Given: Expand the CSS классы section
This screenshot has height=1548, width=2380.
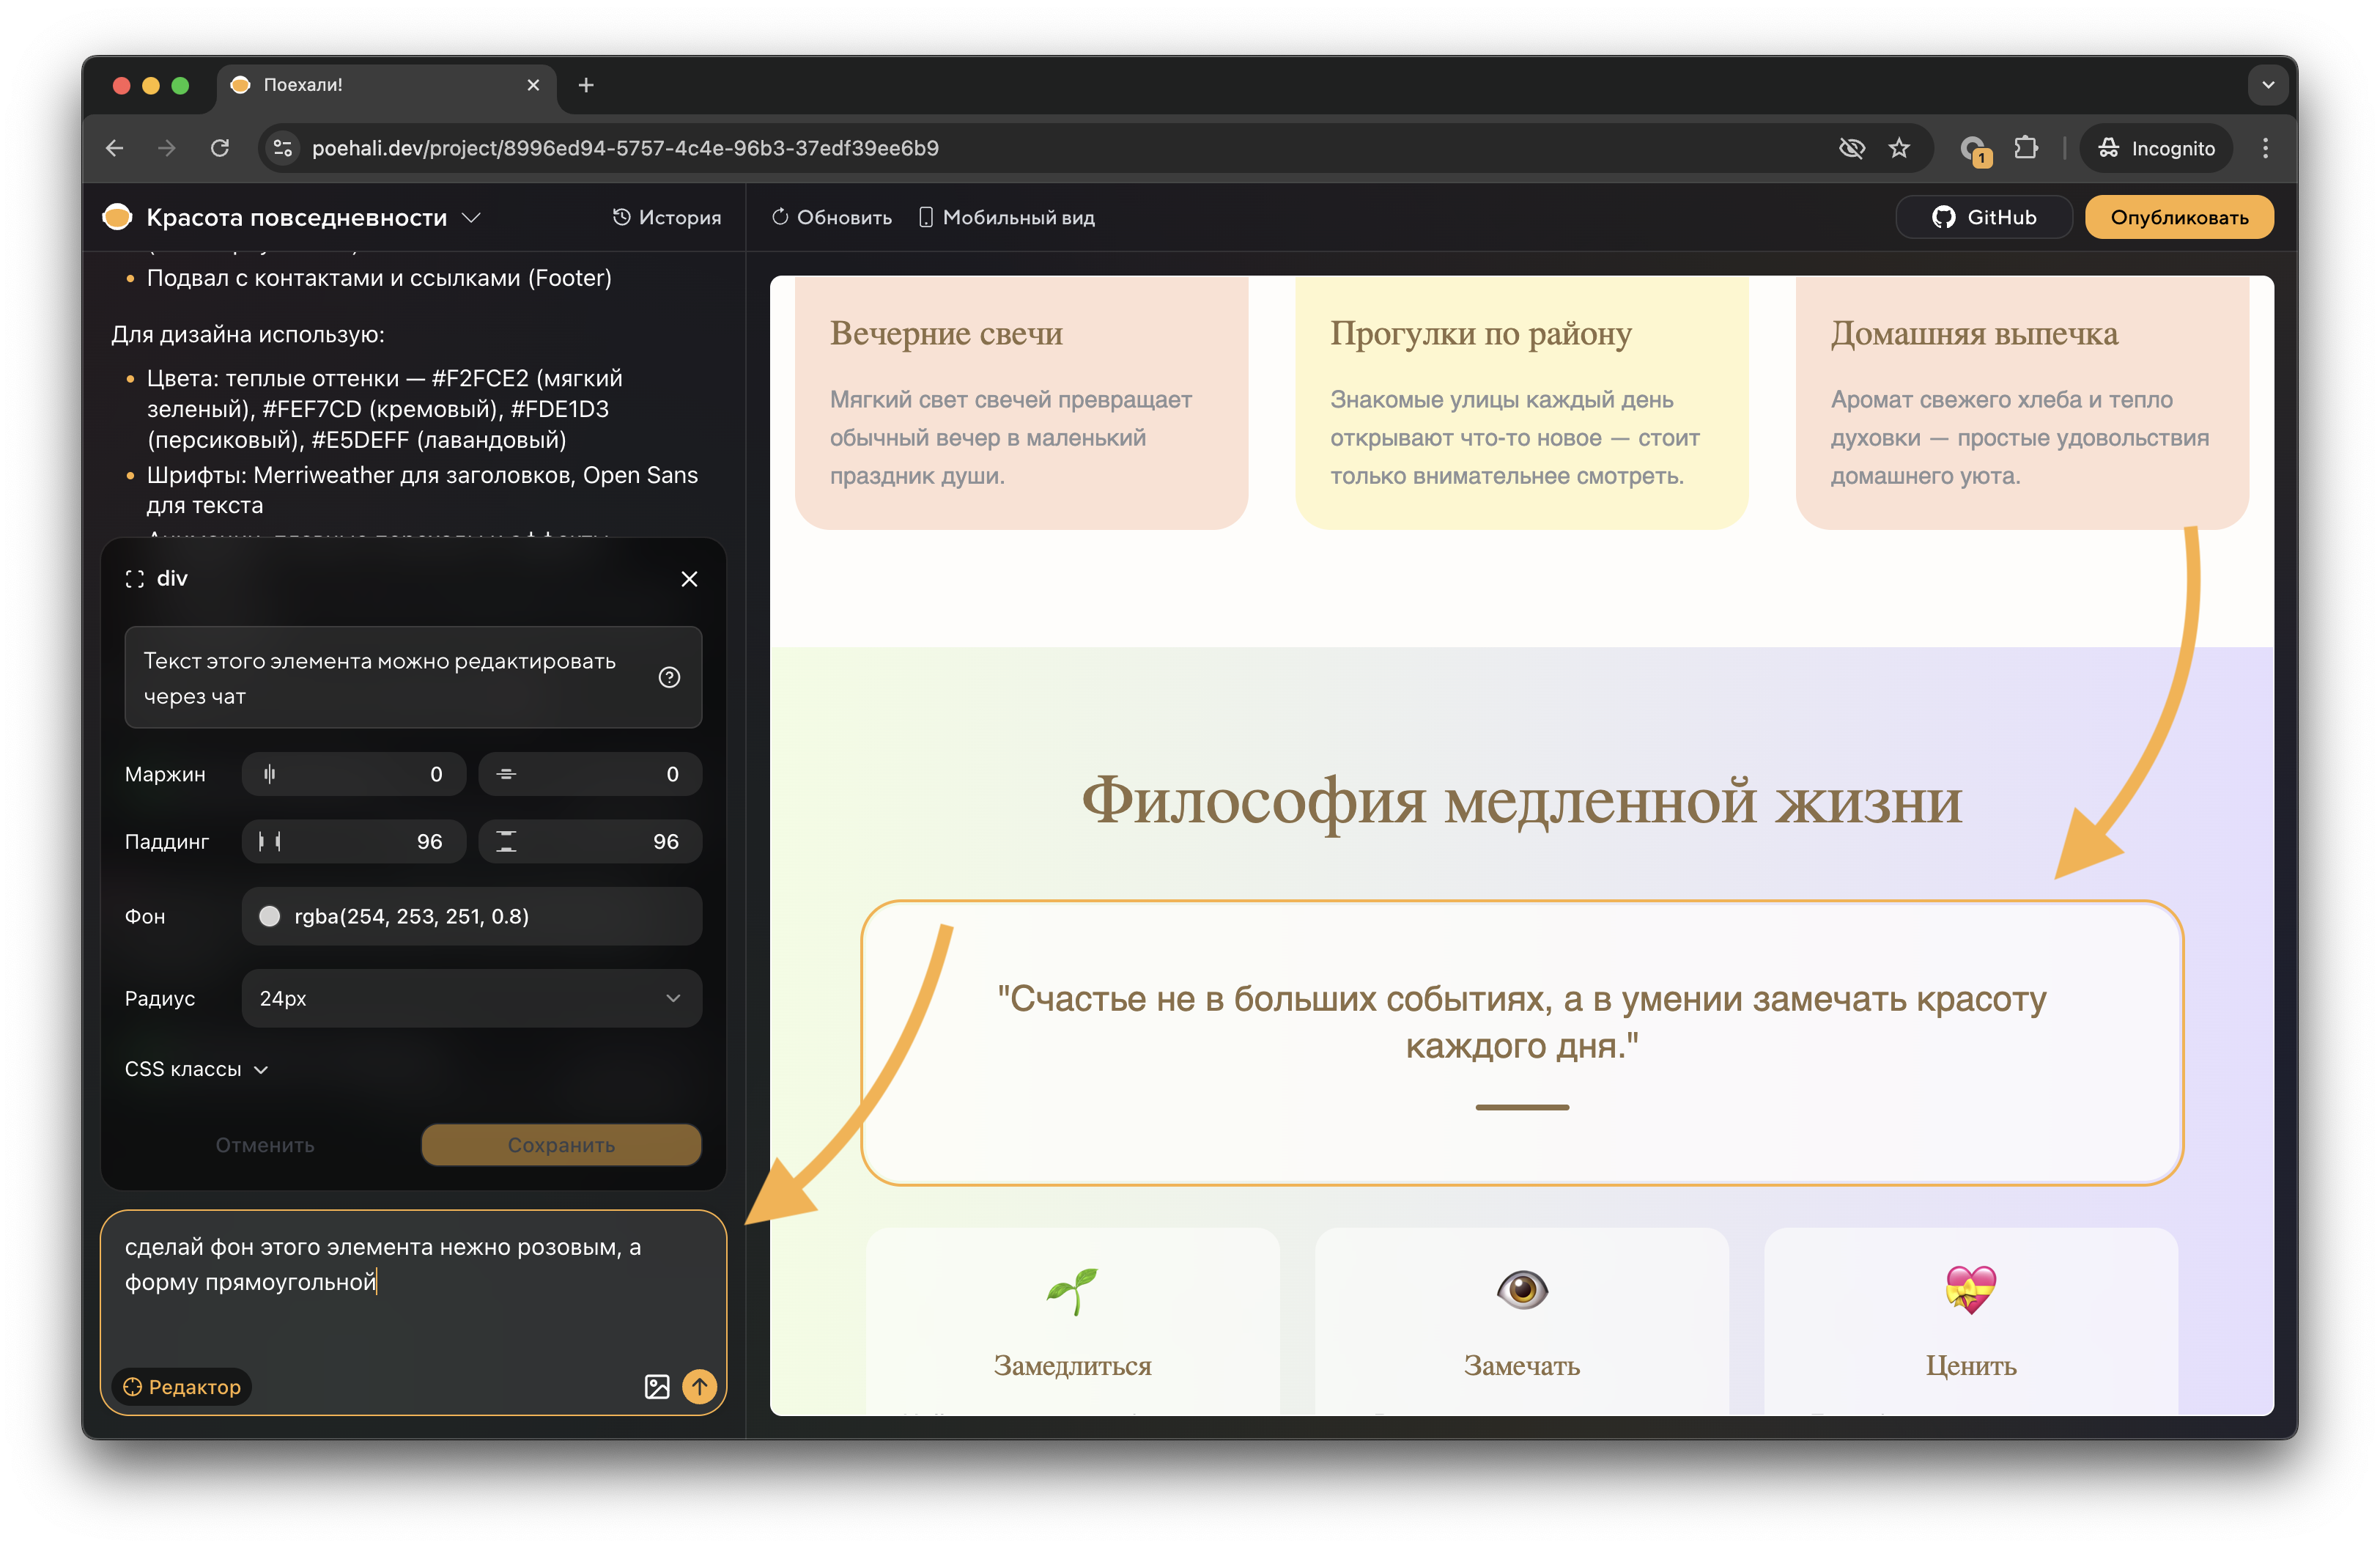Looking at the screenshot, I should click(x=196, y=1069).
